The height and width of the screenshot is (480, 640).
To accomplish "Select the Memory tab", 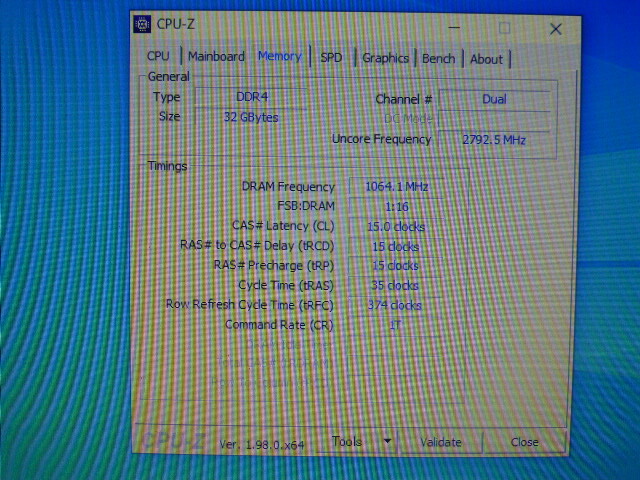I will (280, 56).
